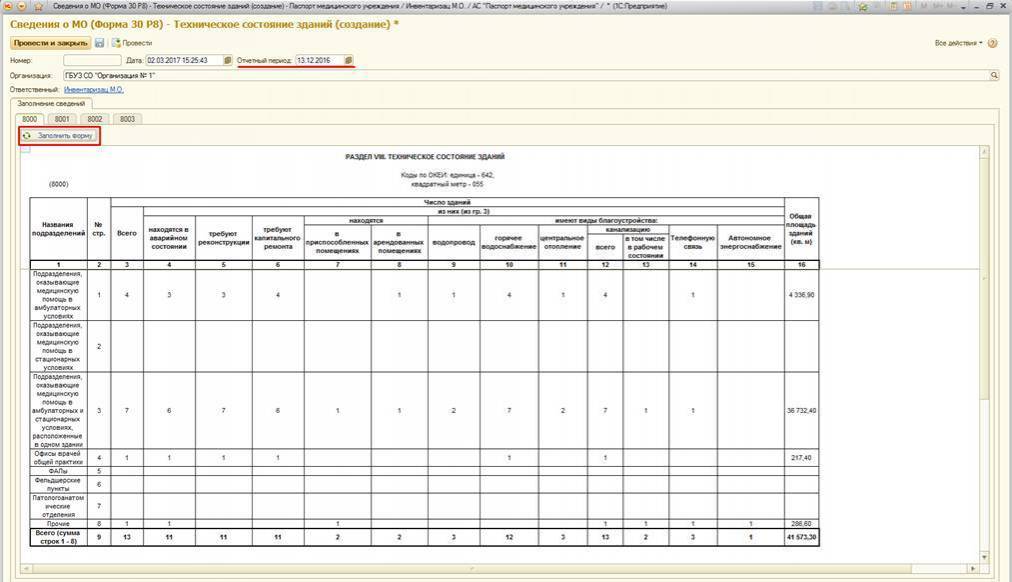Click the Провести toolbar button
This screenshot has width=1012, height=582.
point(132,43)
